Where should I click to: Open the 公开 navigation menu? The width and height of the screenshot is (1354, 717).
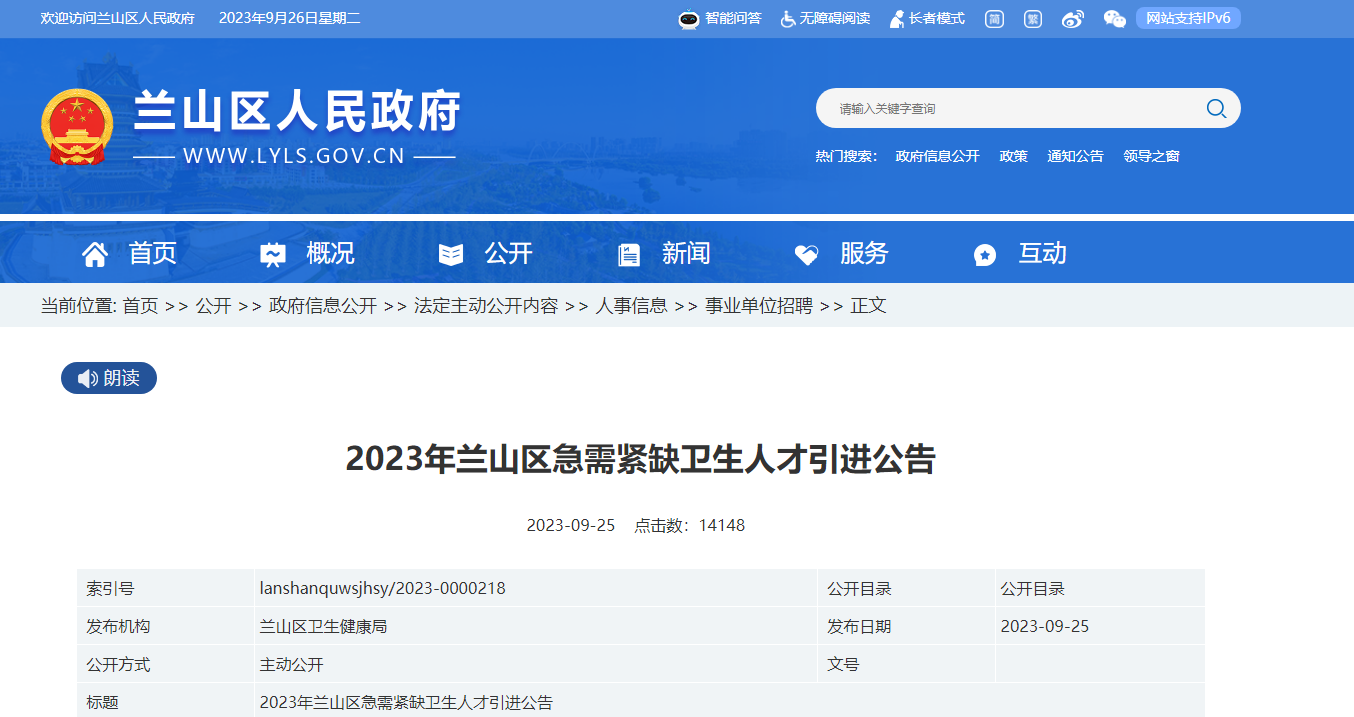[x=486, y=254]
